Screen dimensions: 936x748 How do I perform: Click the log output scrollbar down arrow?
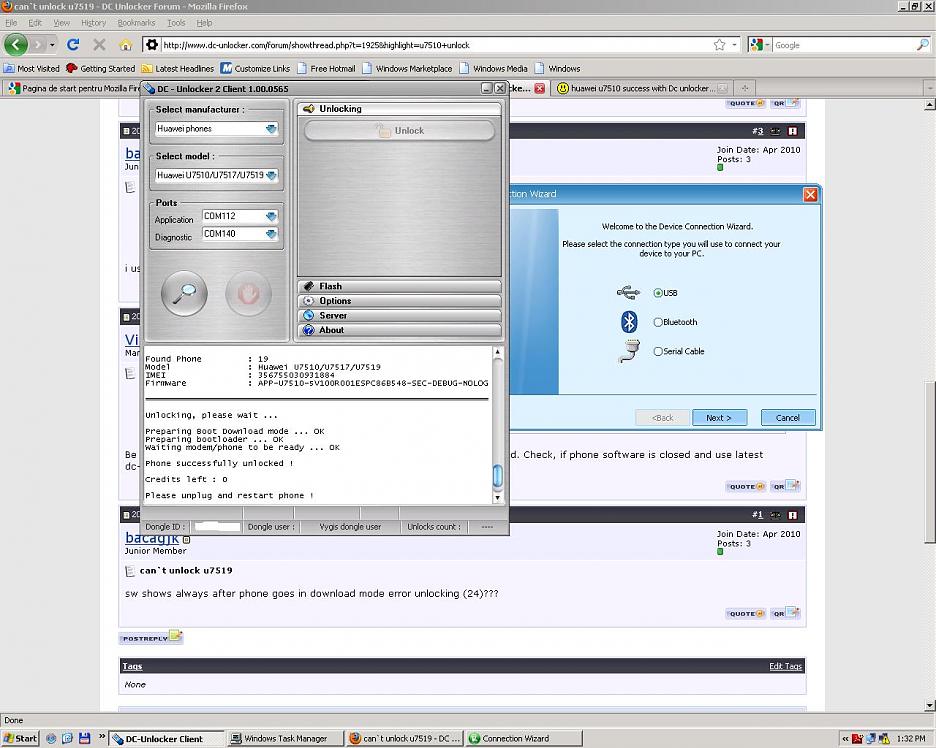point(498,497)
